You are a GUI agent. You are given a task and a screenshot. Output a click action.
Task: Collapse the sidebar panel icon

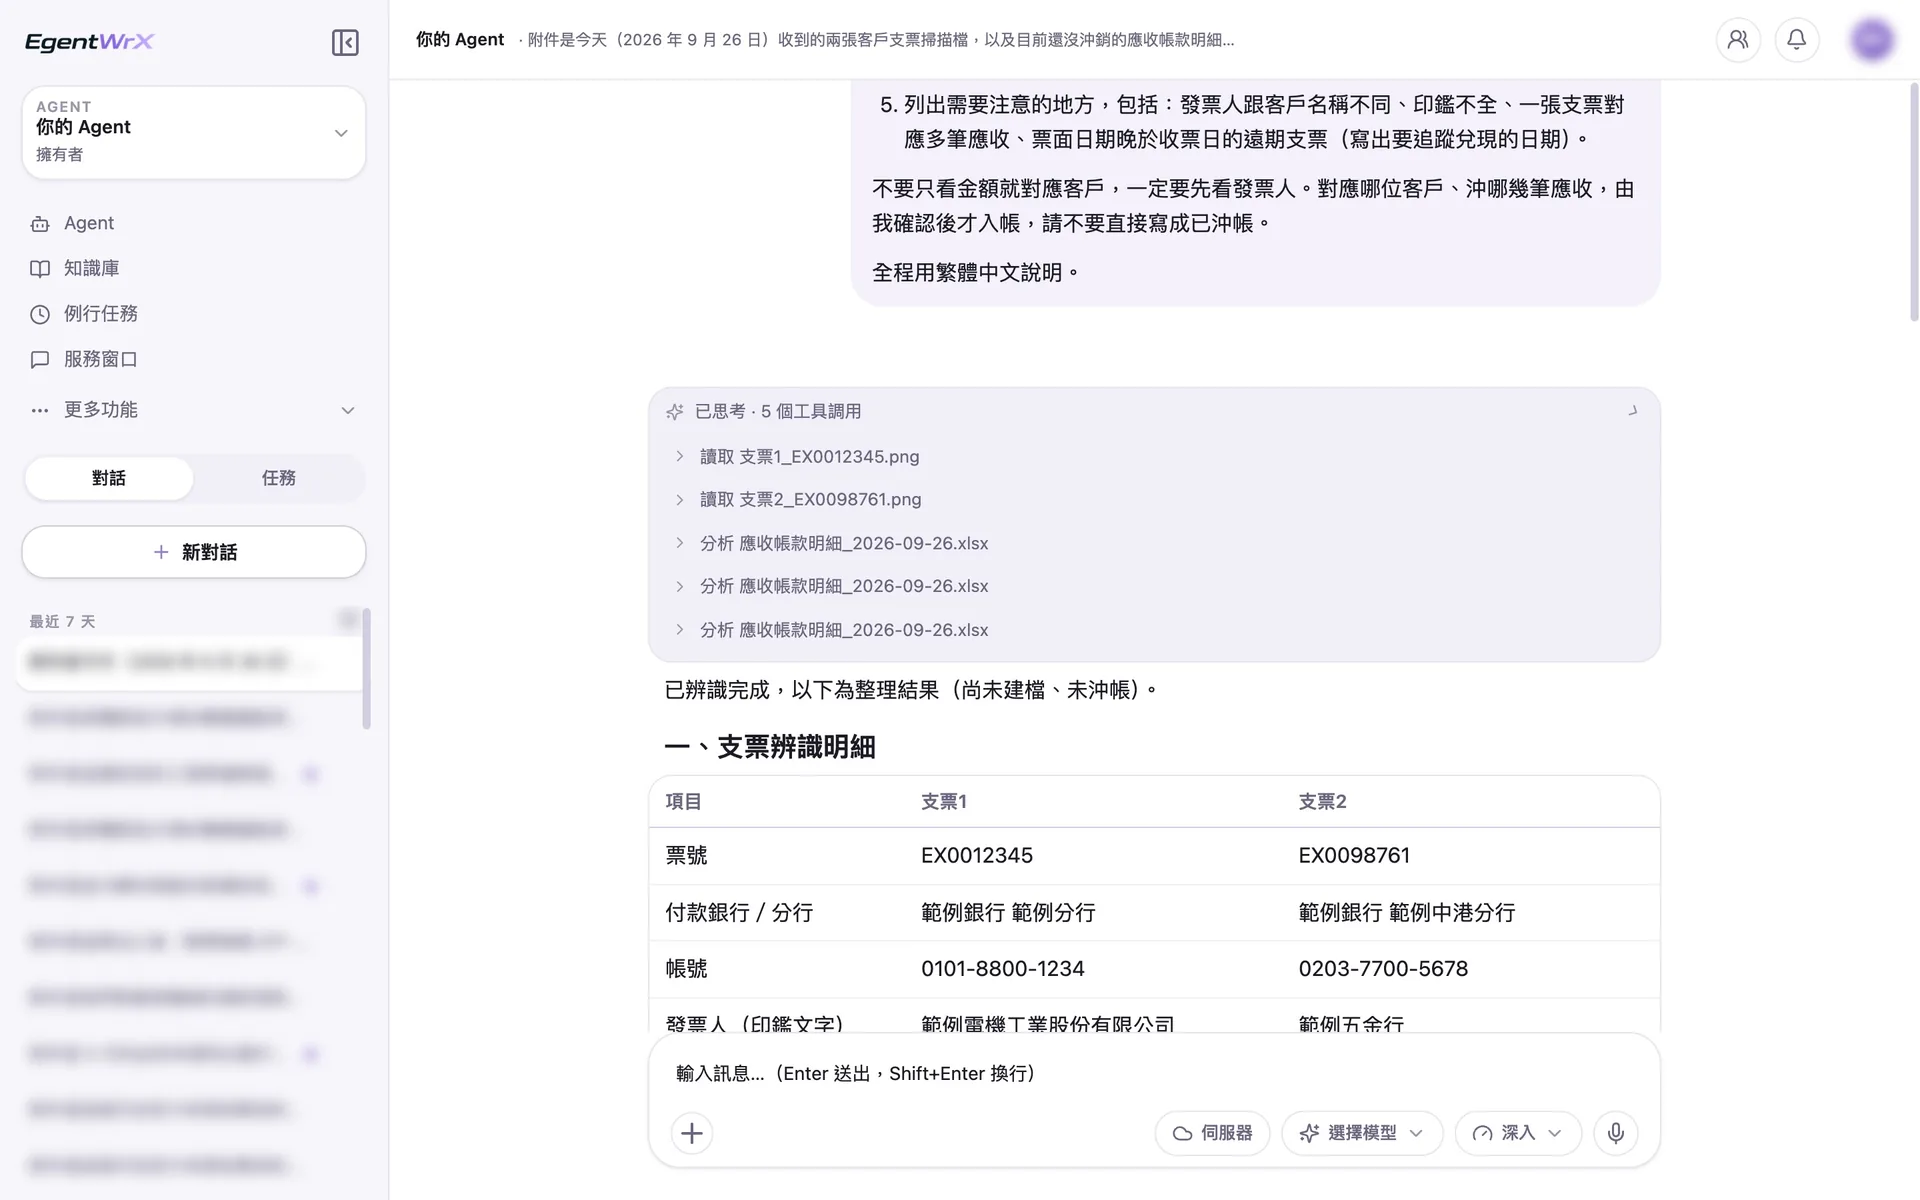coord(345,42)
